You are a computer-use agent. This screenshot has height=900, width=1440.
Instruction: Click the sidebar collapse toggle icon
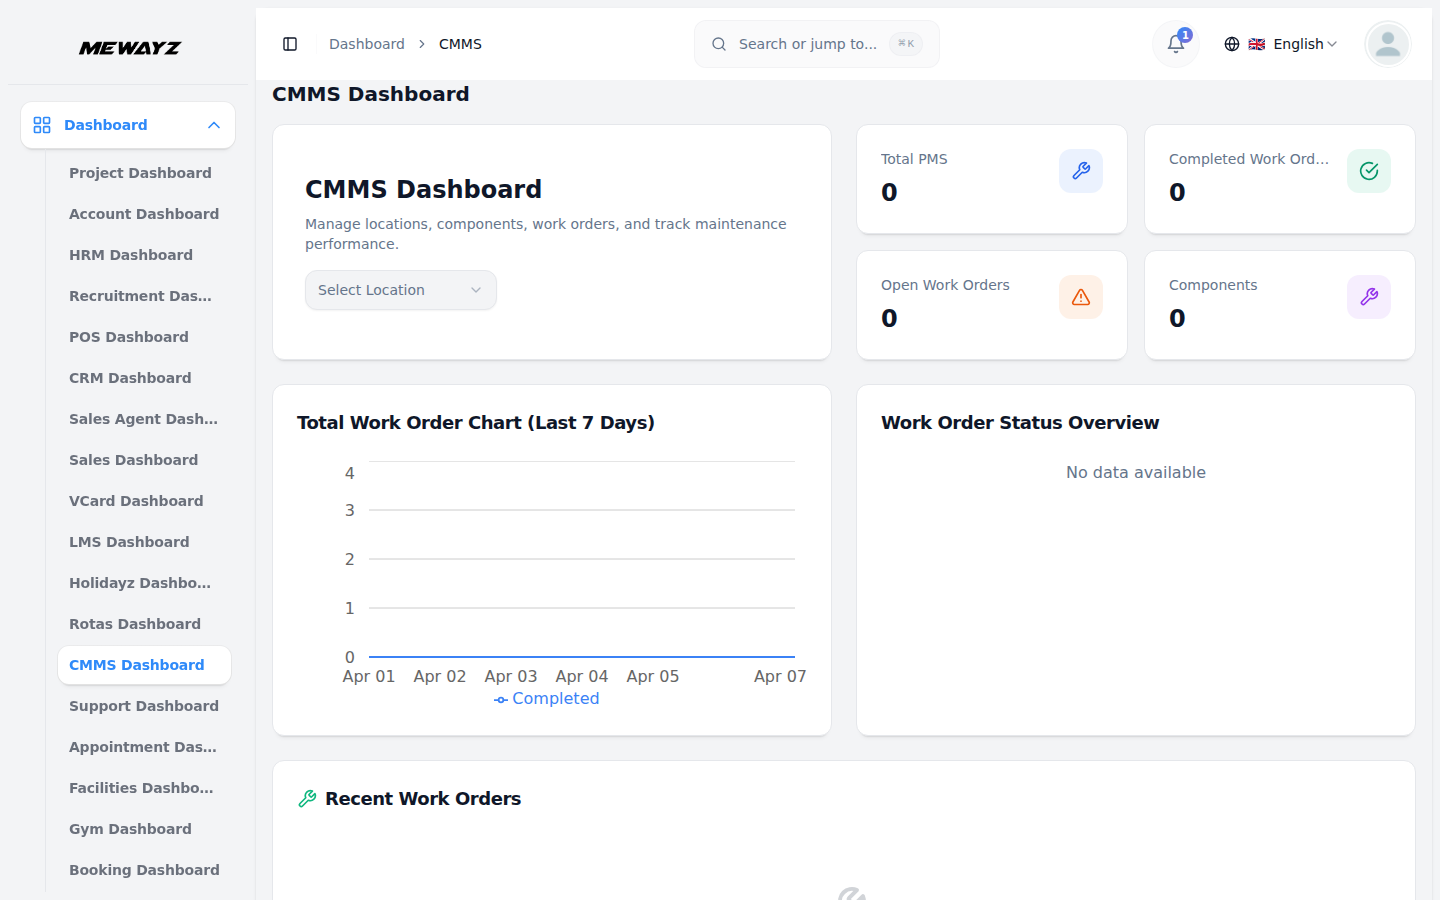290,44
